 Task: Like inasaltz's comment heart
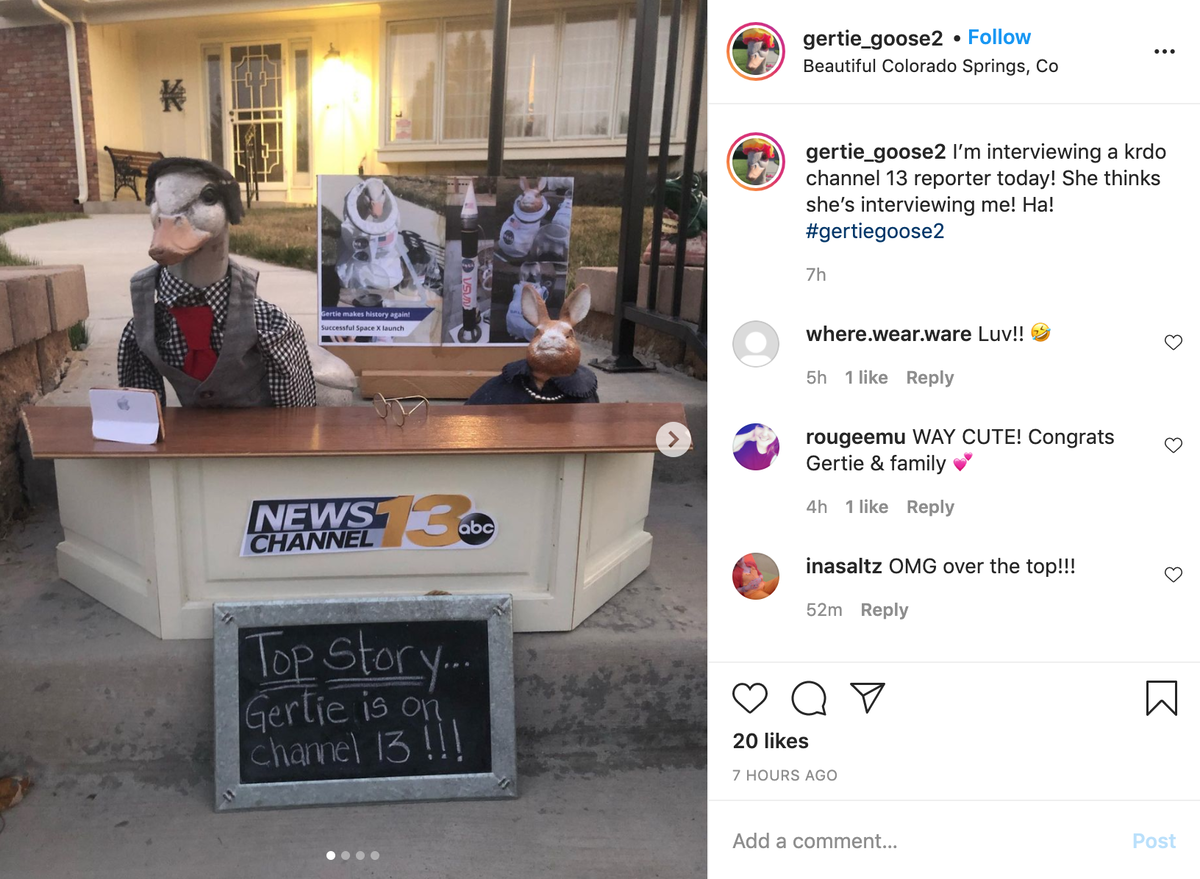(1173, 575)
